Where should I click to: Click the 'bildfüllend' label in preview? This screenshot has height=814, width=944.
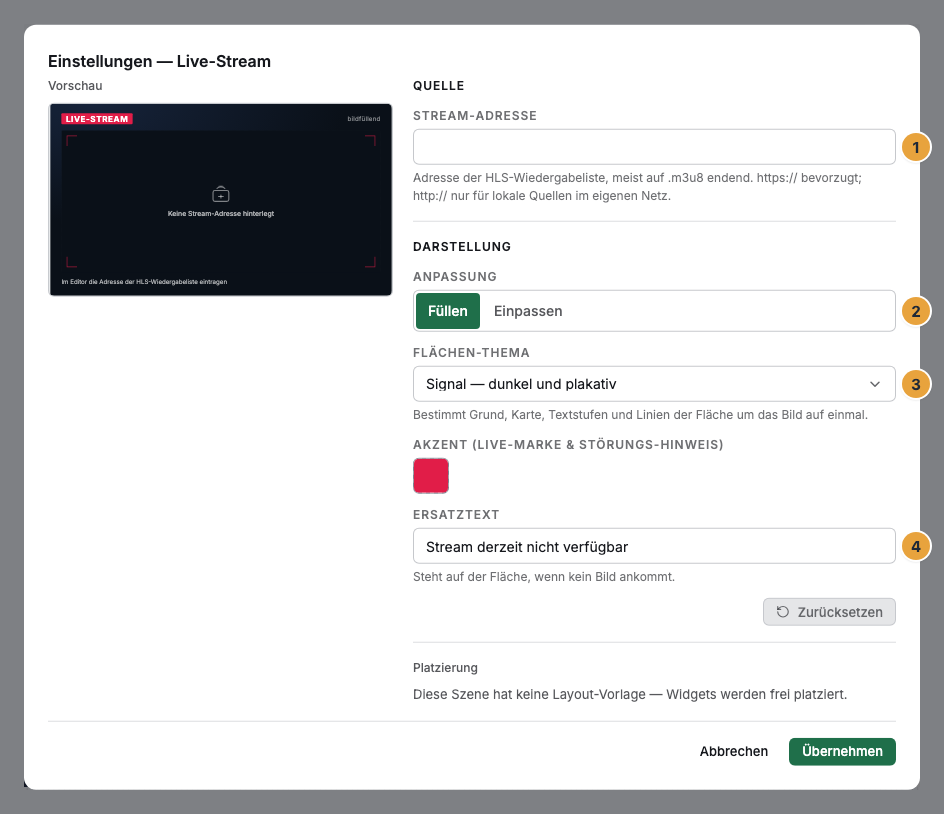click(x=364, y=119)
